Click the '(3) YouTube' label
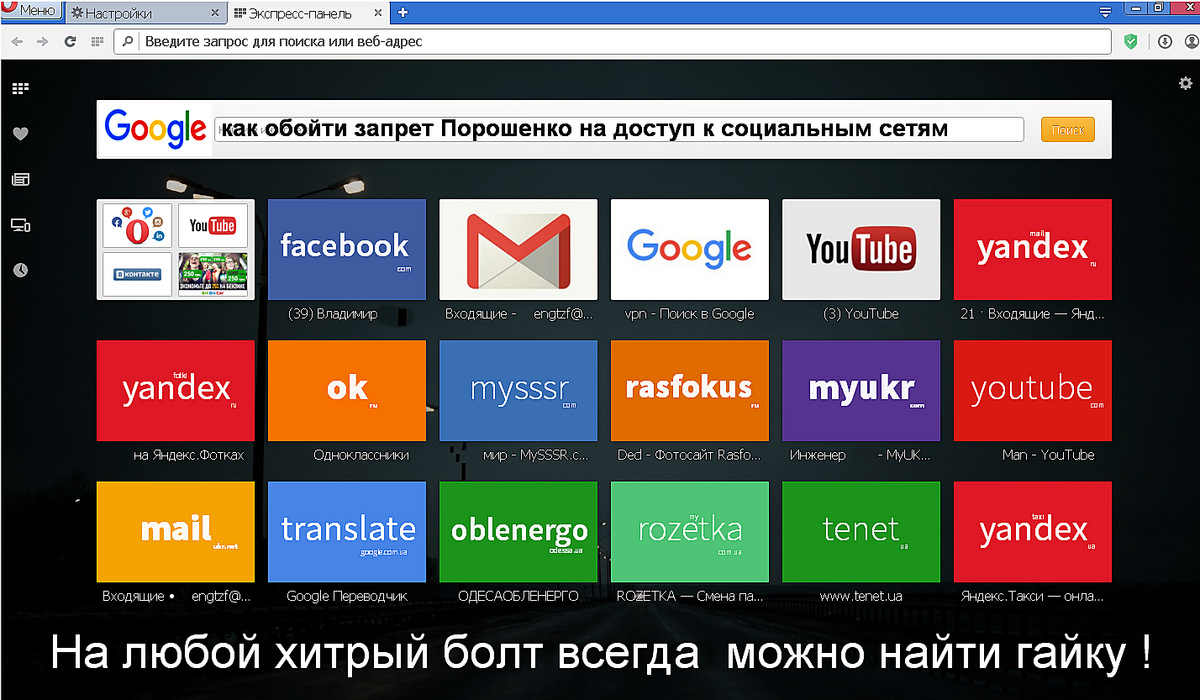Viewport: 1200px width, 700px height. coord(861,313)
